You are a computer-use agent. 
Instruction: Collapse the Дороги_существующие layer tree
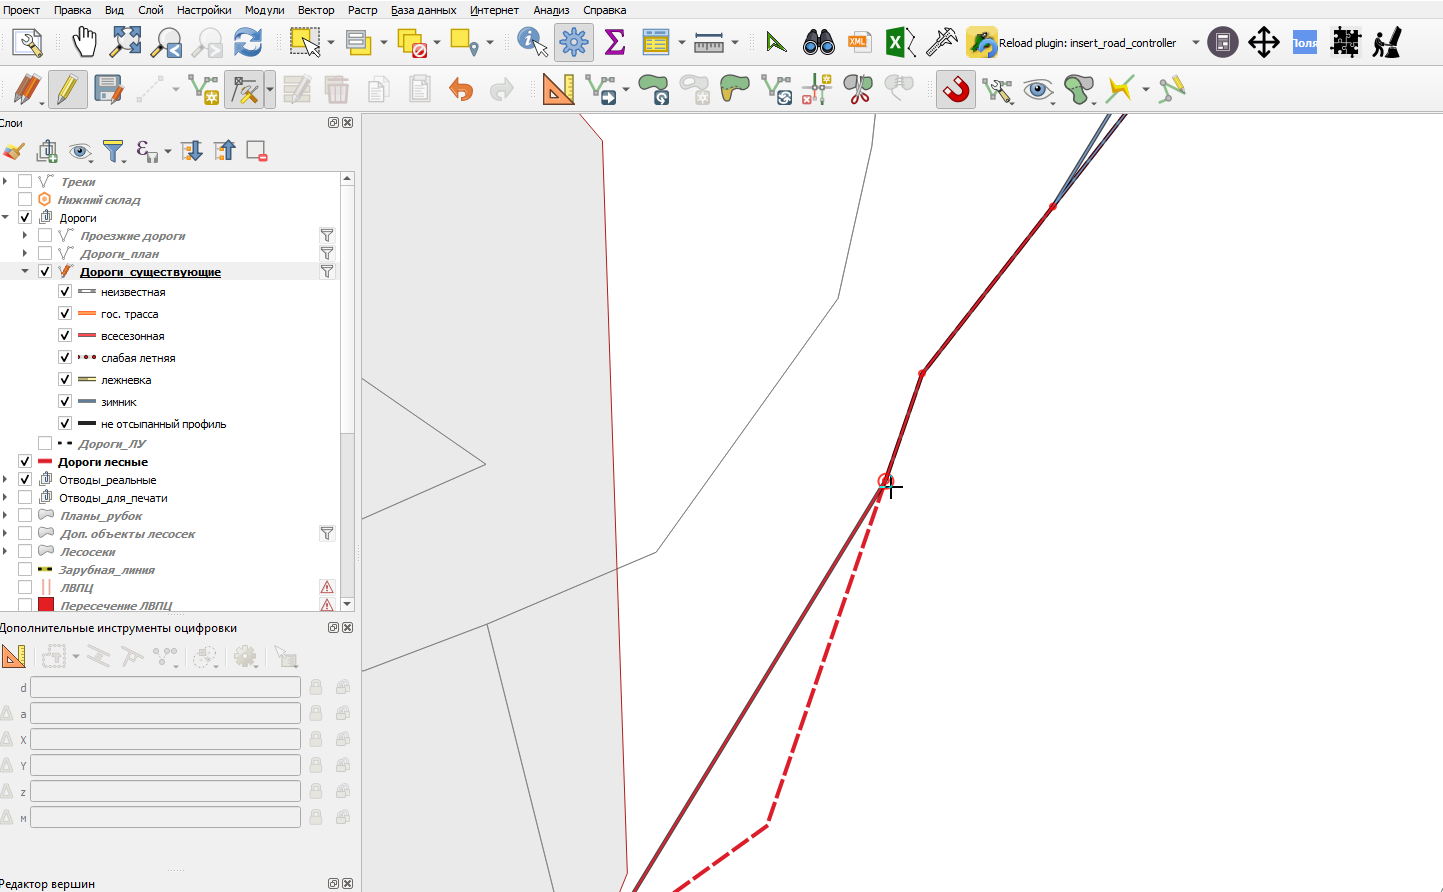click(x=25, y=271)
